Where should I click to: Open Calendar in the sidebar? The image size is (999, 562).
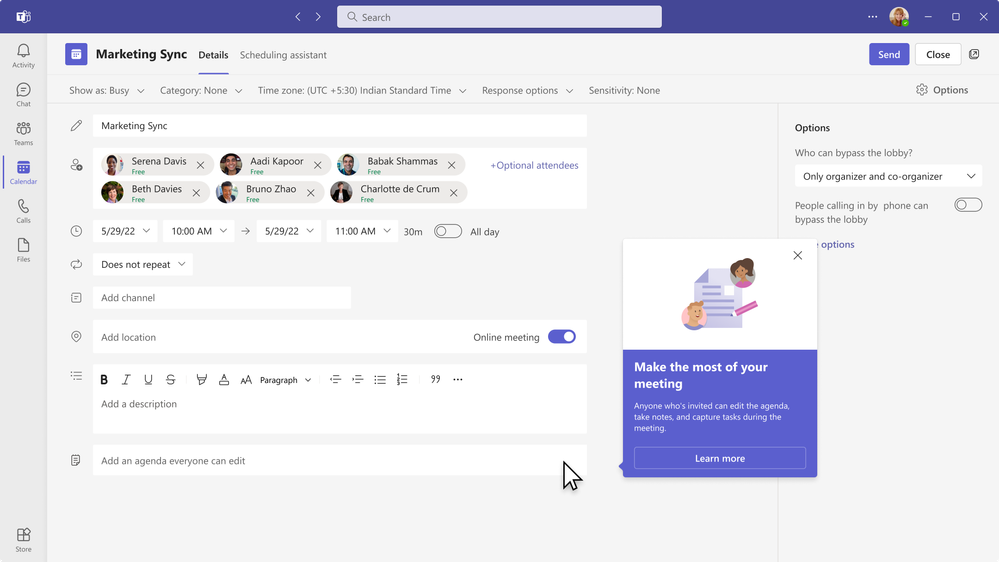point(23,172)
